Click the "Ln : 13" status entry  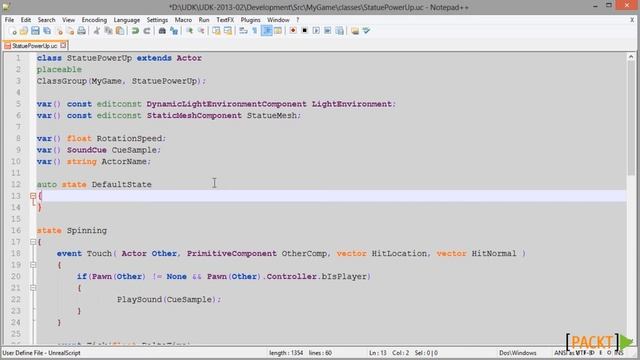378,353
